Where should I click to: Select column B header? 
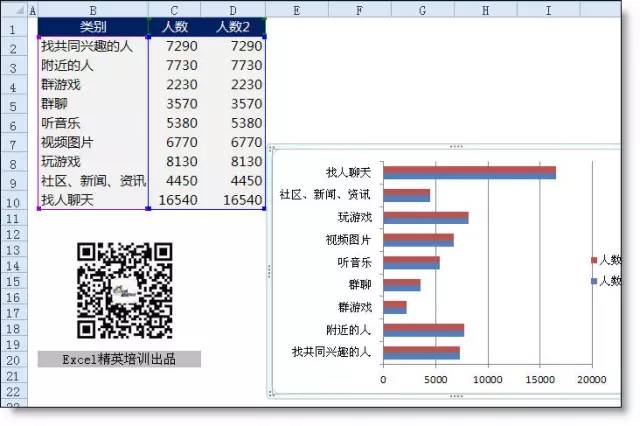(x=93, y=10)
